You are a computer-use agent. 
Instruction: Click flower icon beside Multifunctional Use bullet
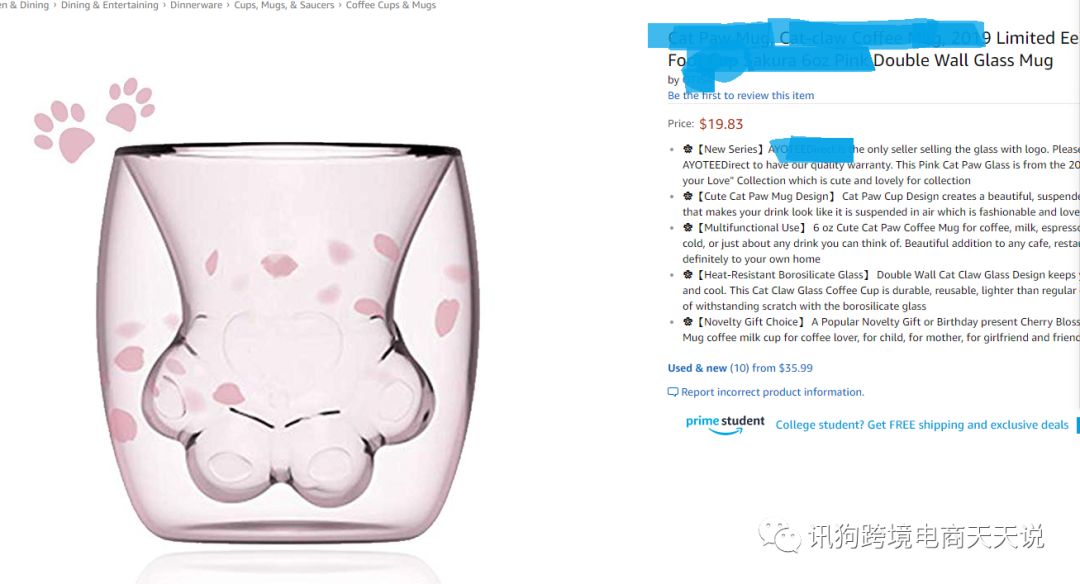(x=687, y=227)
